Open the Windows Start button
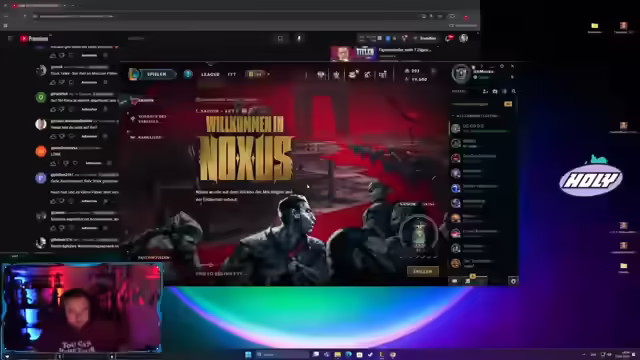Screen dimensions: 640x360 tap(248, 354)
